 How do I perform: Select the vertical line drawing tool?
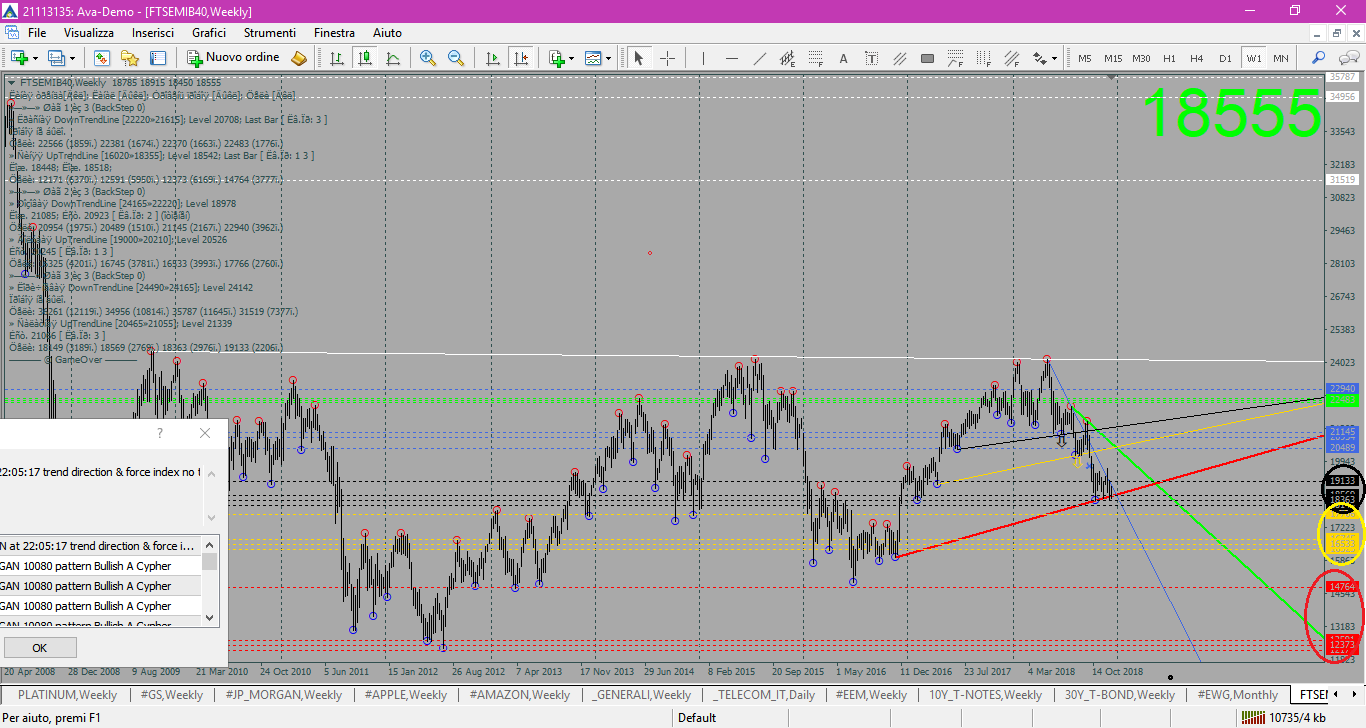coord(703,58)
